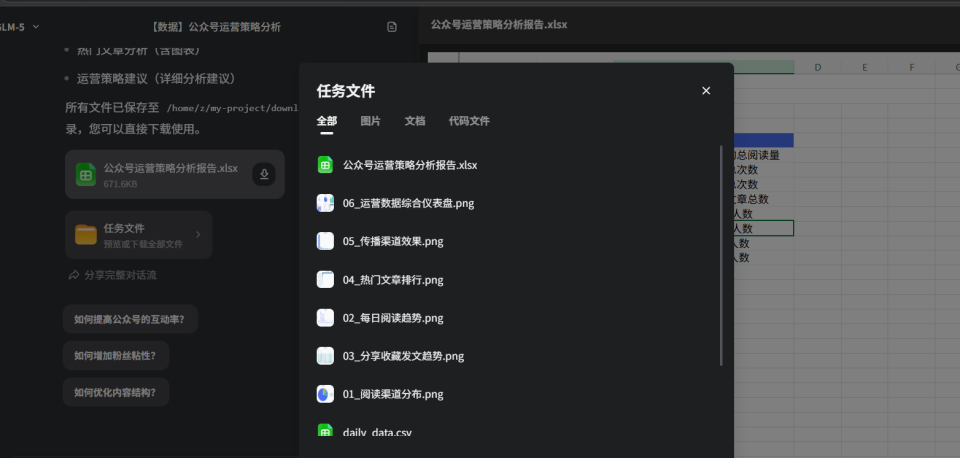Select column F header in spreadsheet
Screen dimensions: 960x458
click(x=912, y=67)
